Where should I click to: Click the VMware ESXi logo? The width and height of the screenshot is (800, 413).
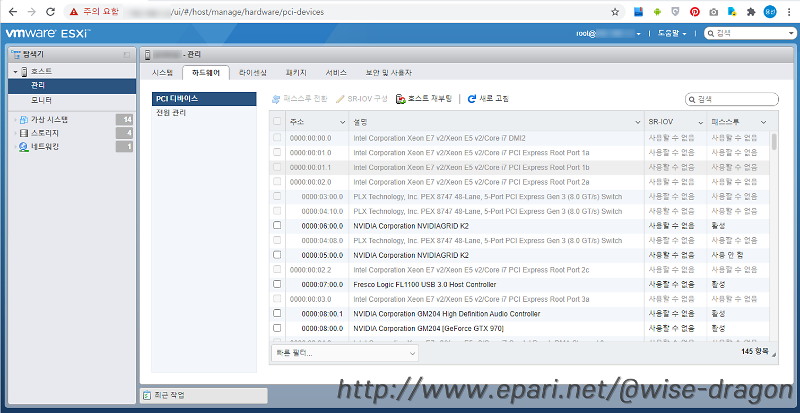pos(48,34)
